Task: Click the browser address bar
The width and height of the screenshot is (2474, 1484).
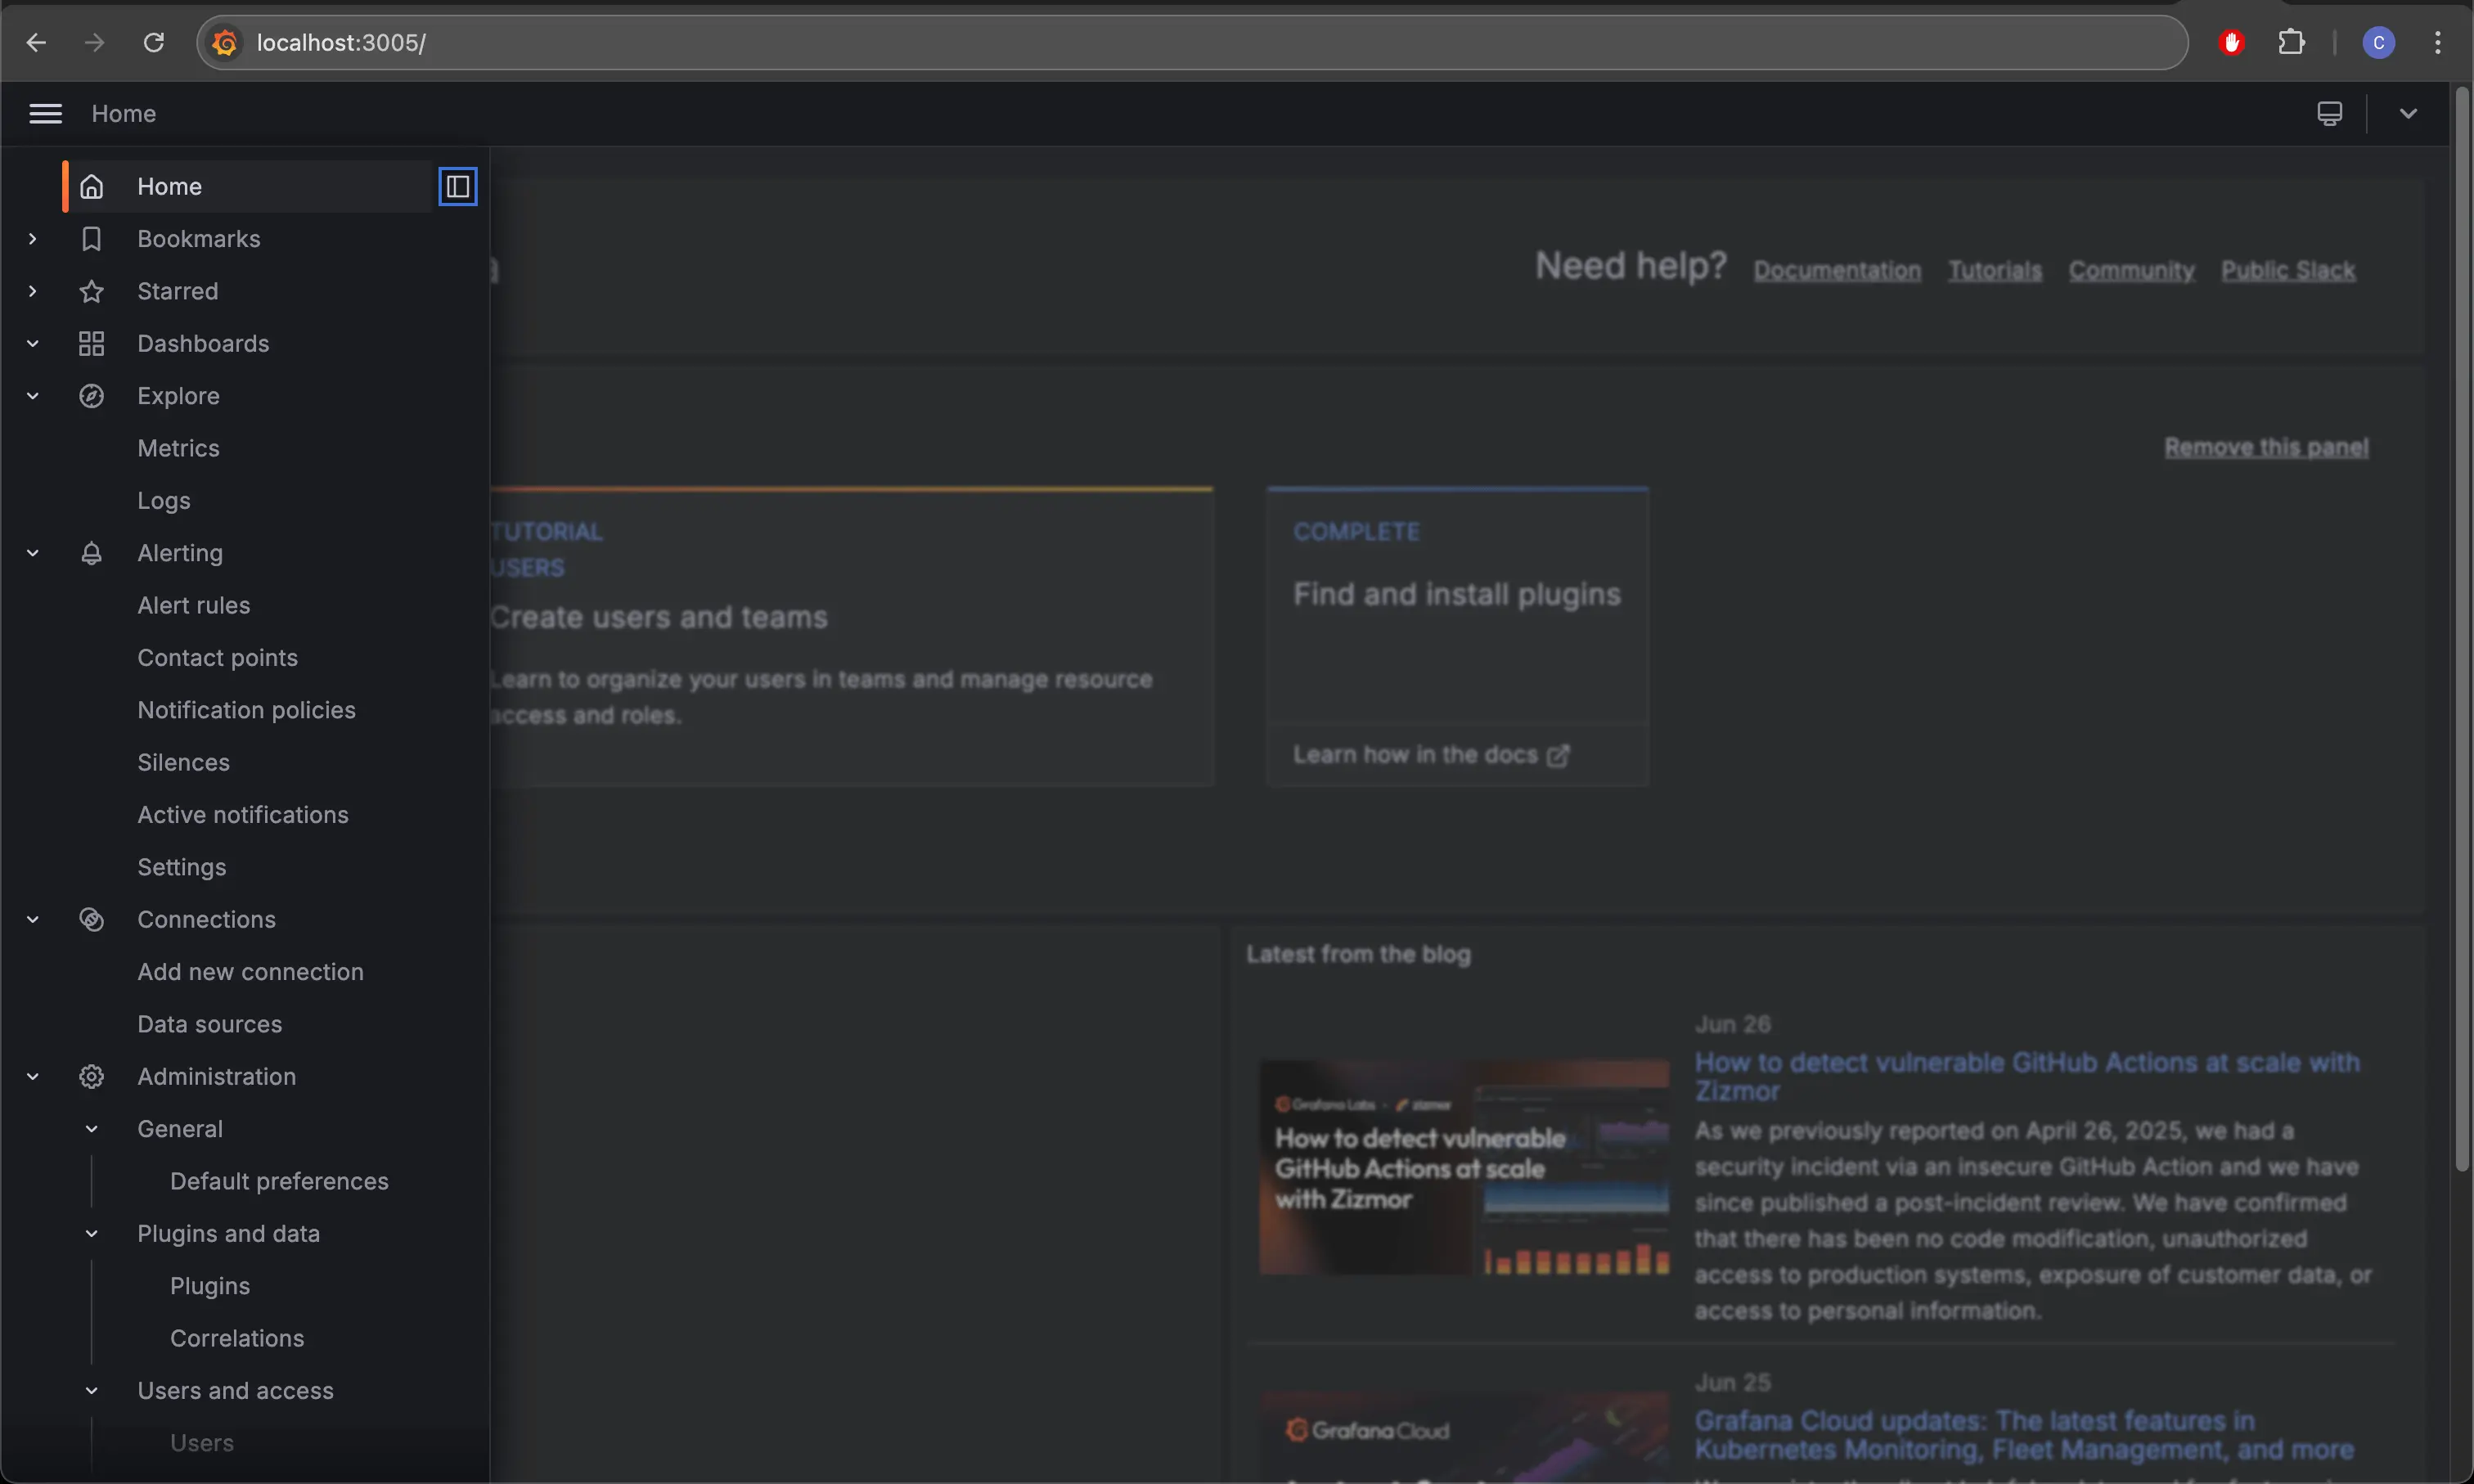Action: pos(700,42)
